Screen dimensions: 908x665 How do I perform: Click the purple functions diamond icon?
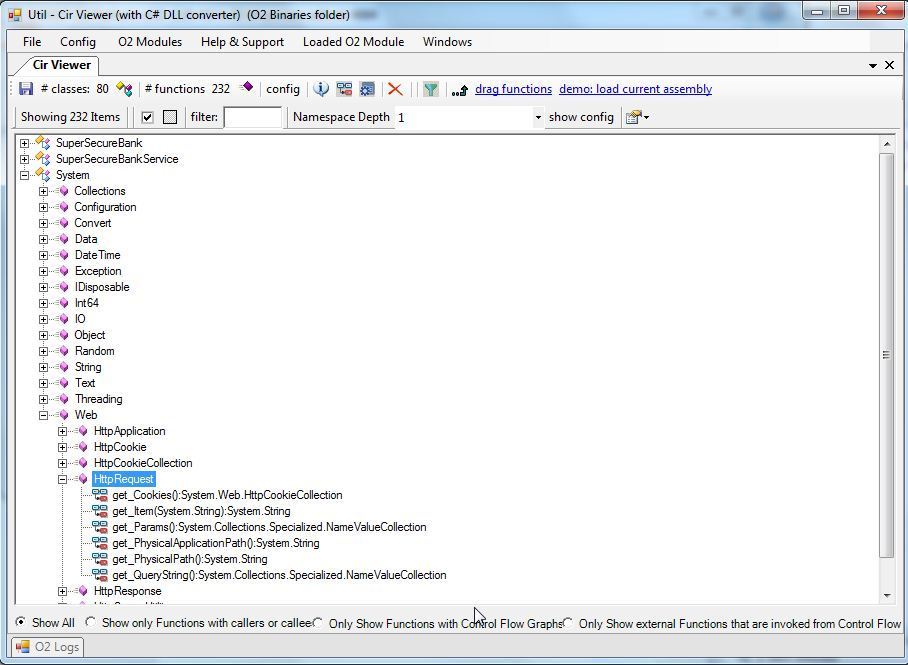pos(247,88)
